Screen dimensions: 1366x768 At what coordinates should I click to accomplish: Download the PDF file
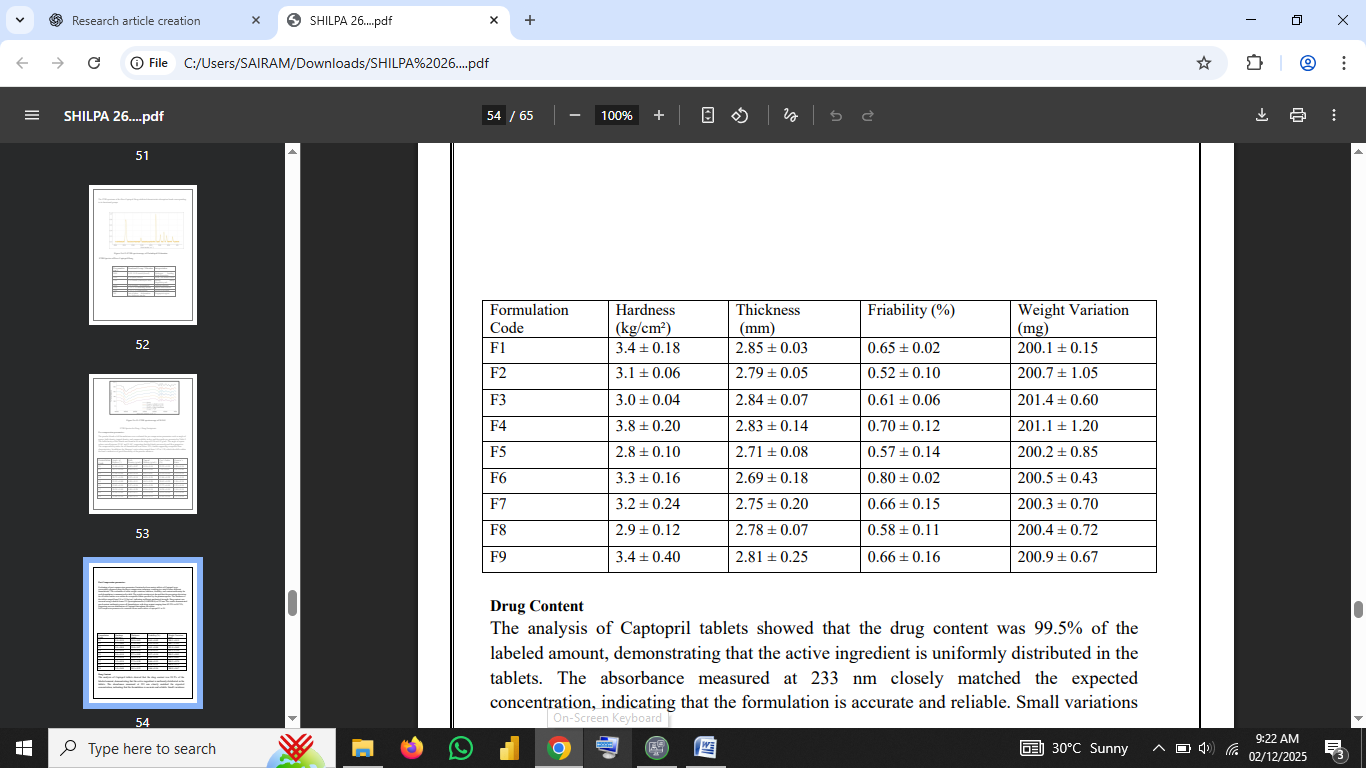click(1262, 115)
